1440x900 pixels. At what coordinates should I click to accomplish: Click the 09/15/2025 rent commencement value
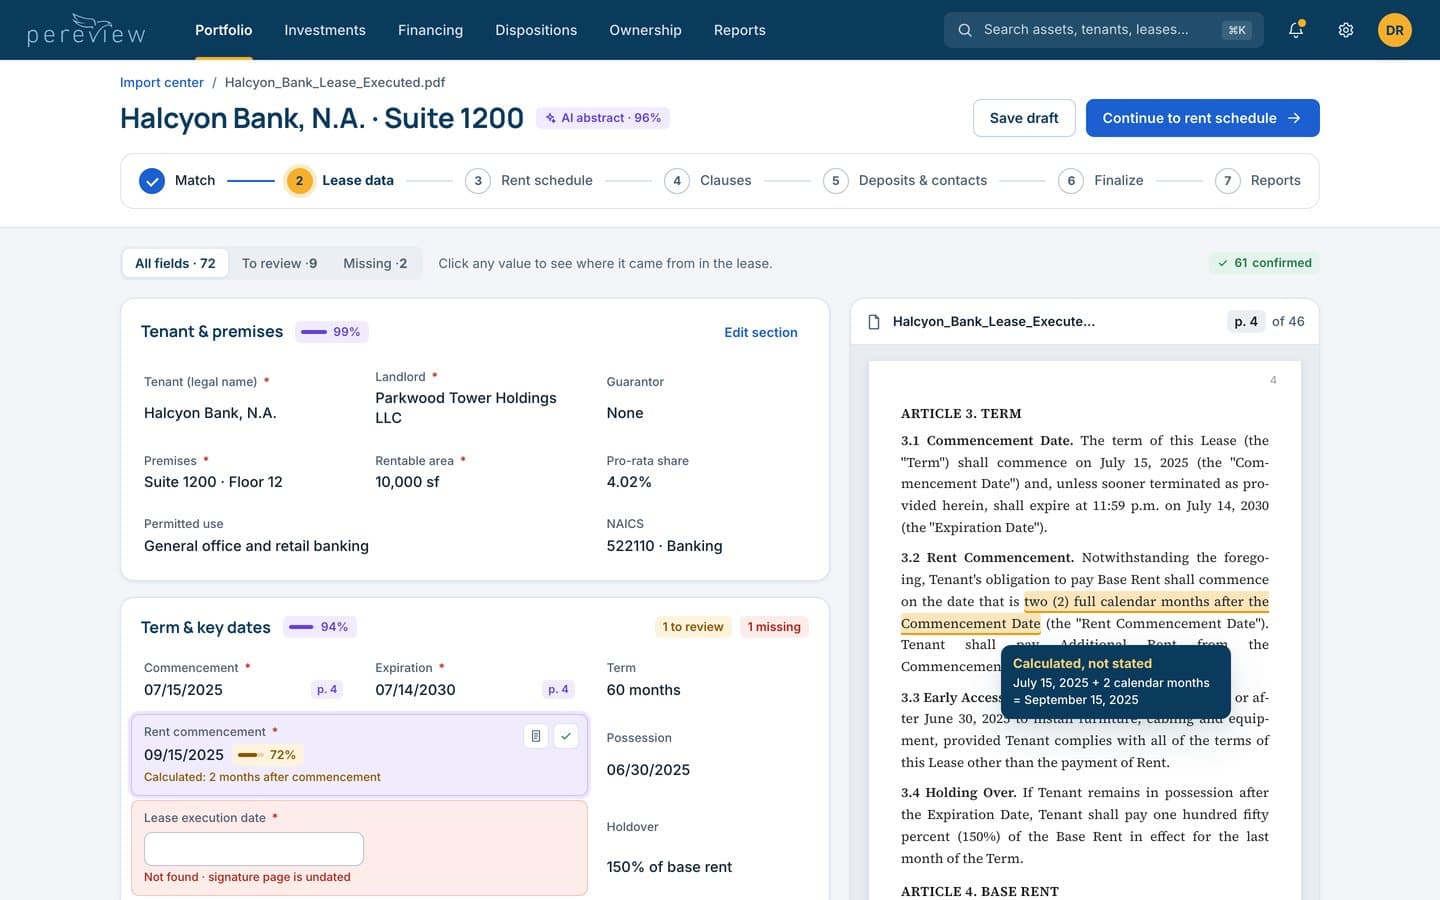coord(184,755)
